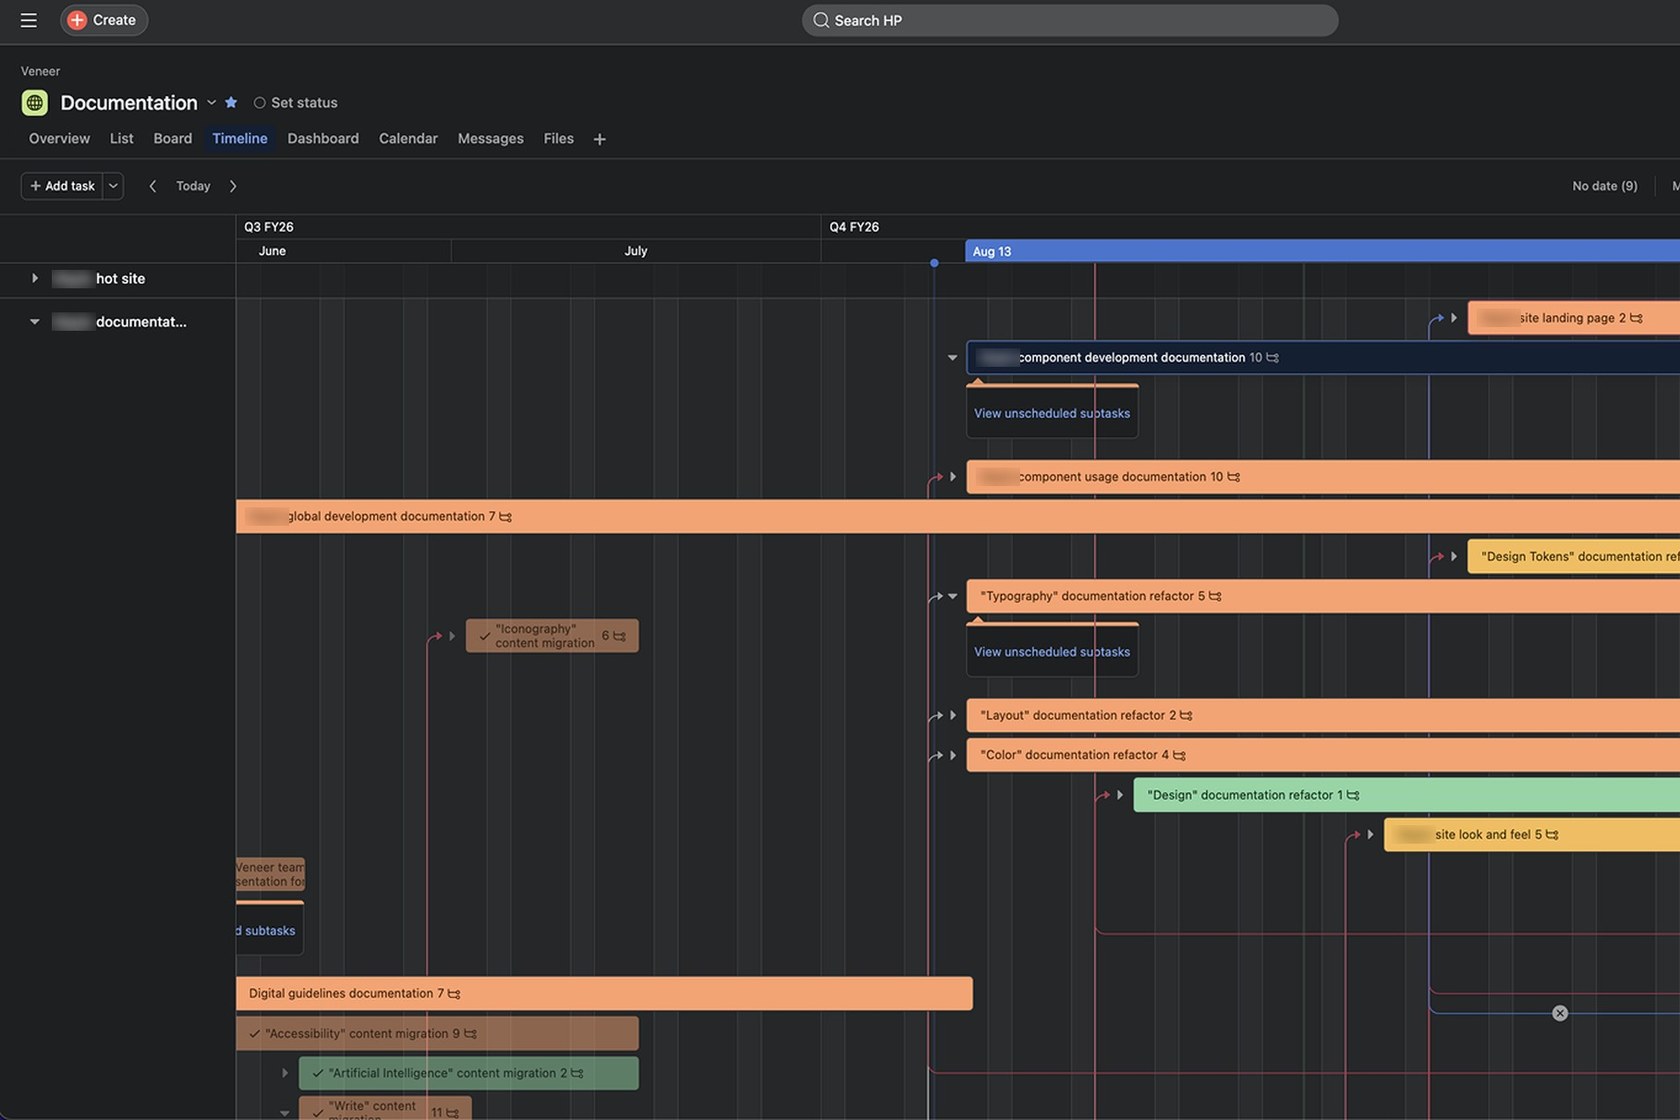Remove dependency with the circled X icon
Image resolution: width=1680 pixels, height=1120 pixels.
1560,1013
